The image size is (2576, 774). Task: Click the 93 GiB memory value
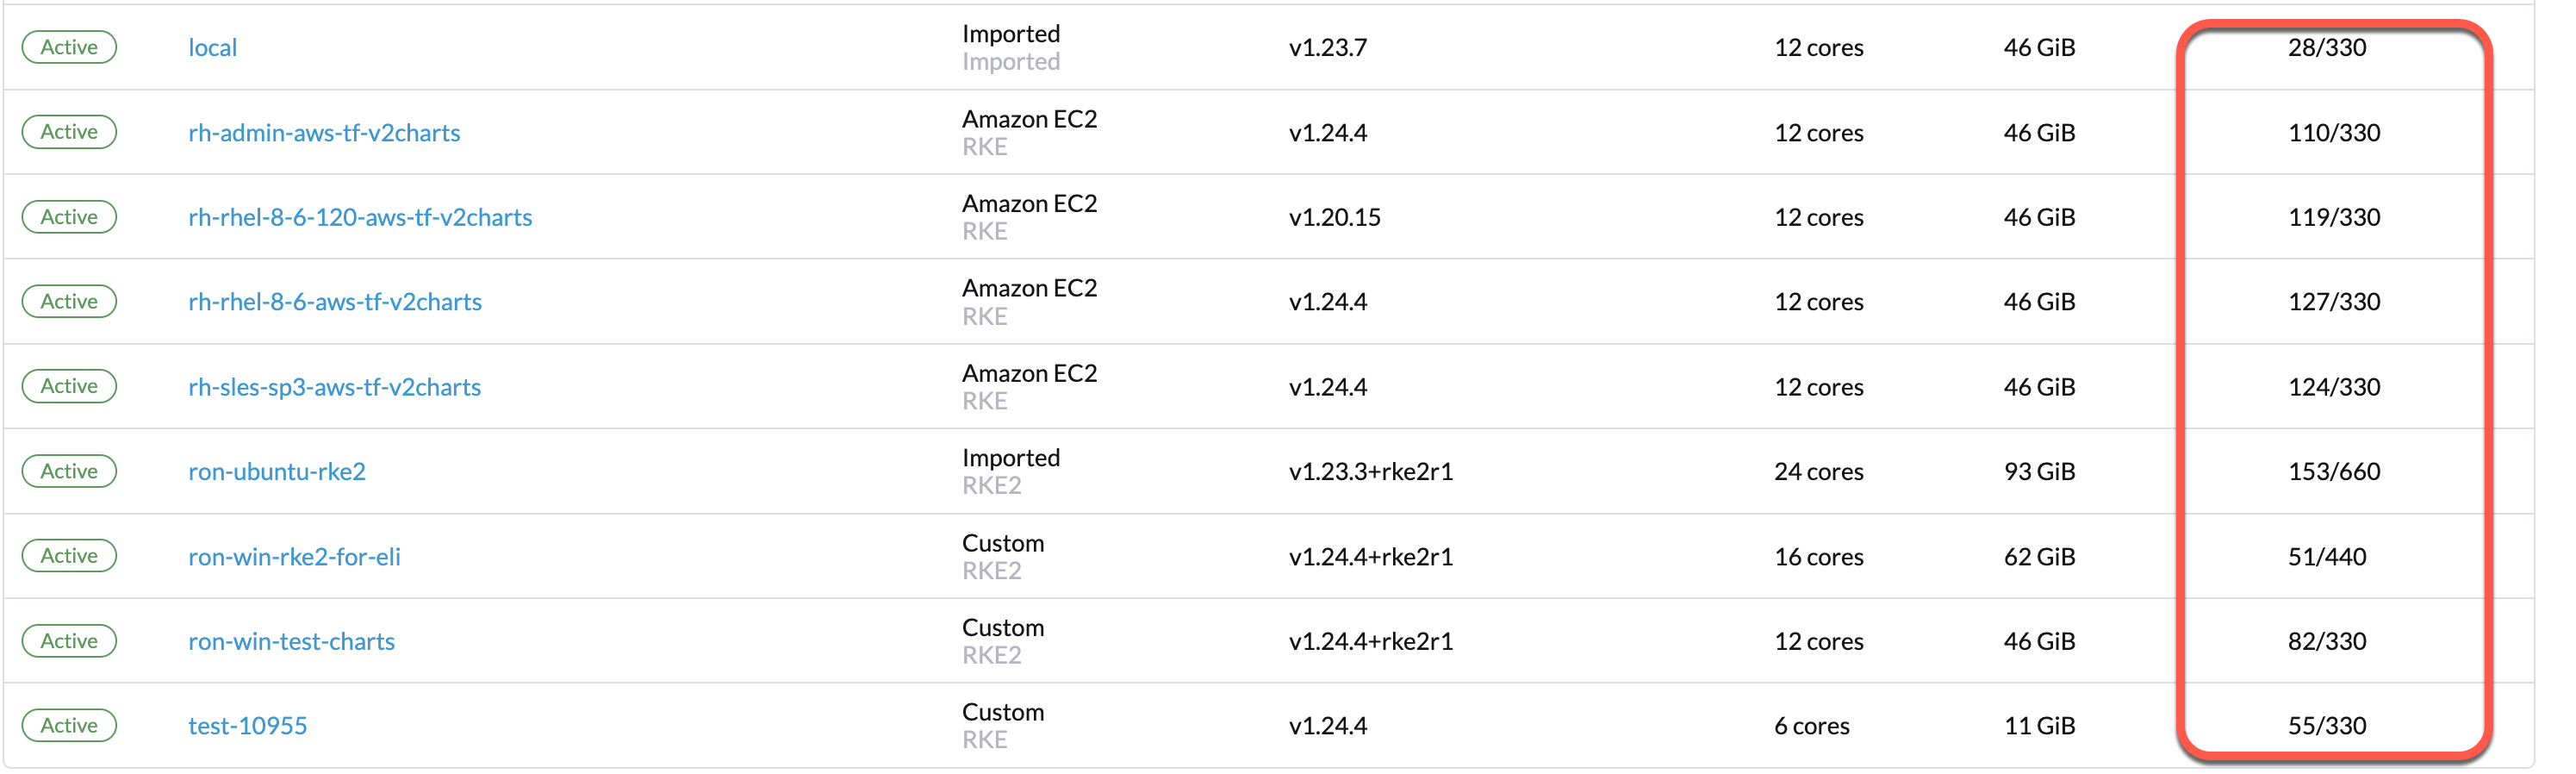(2039, 471)
